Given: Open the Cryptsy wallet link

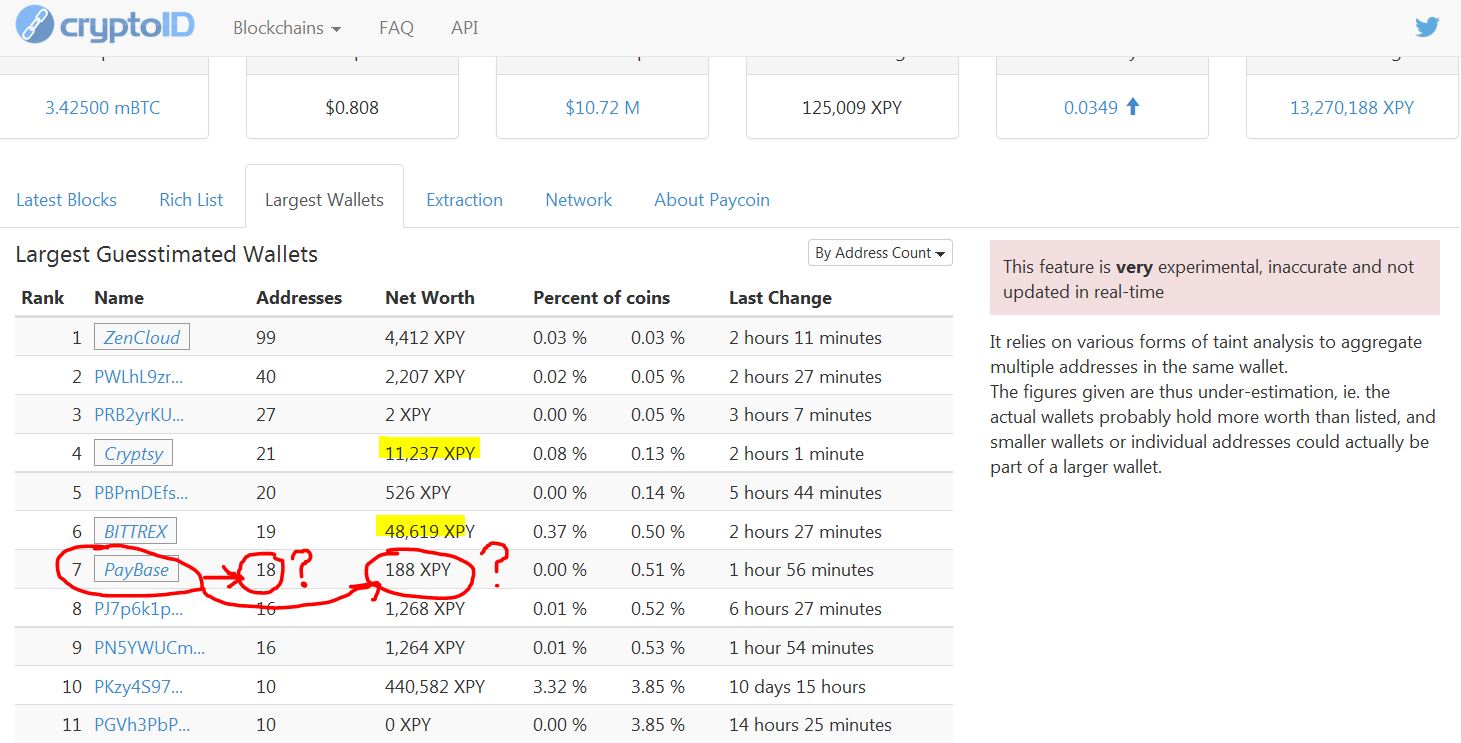Looking at the screenshot, I should point(133,453).
